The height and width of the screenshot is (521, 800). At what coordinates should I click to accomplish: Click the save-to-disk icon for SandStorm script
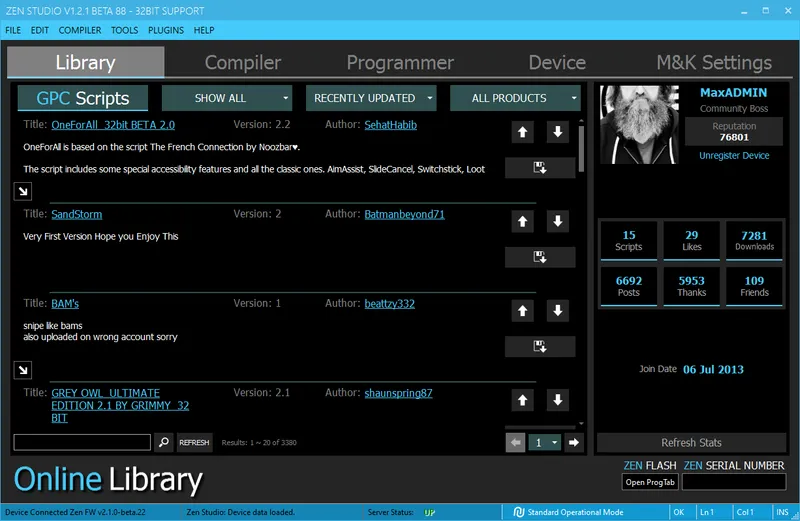tap(540, 258)
